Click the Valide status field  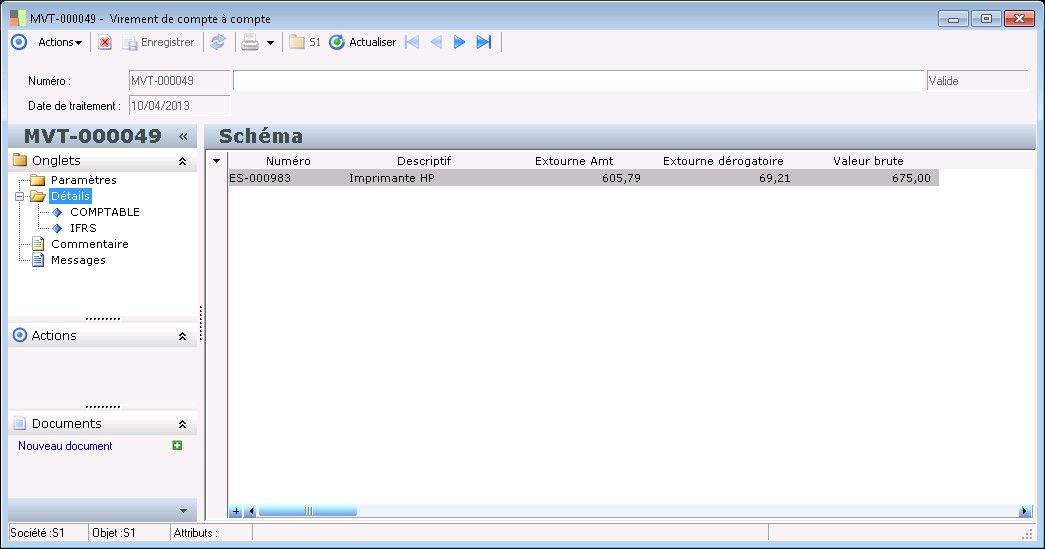(x=977, y=81)
